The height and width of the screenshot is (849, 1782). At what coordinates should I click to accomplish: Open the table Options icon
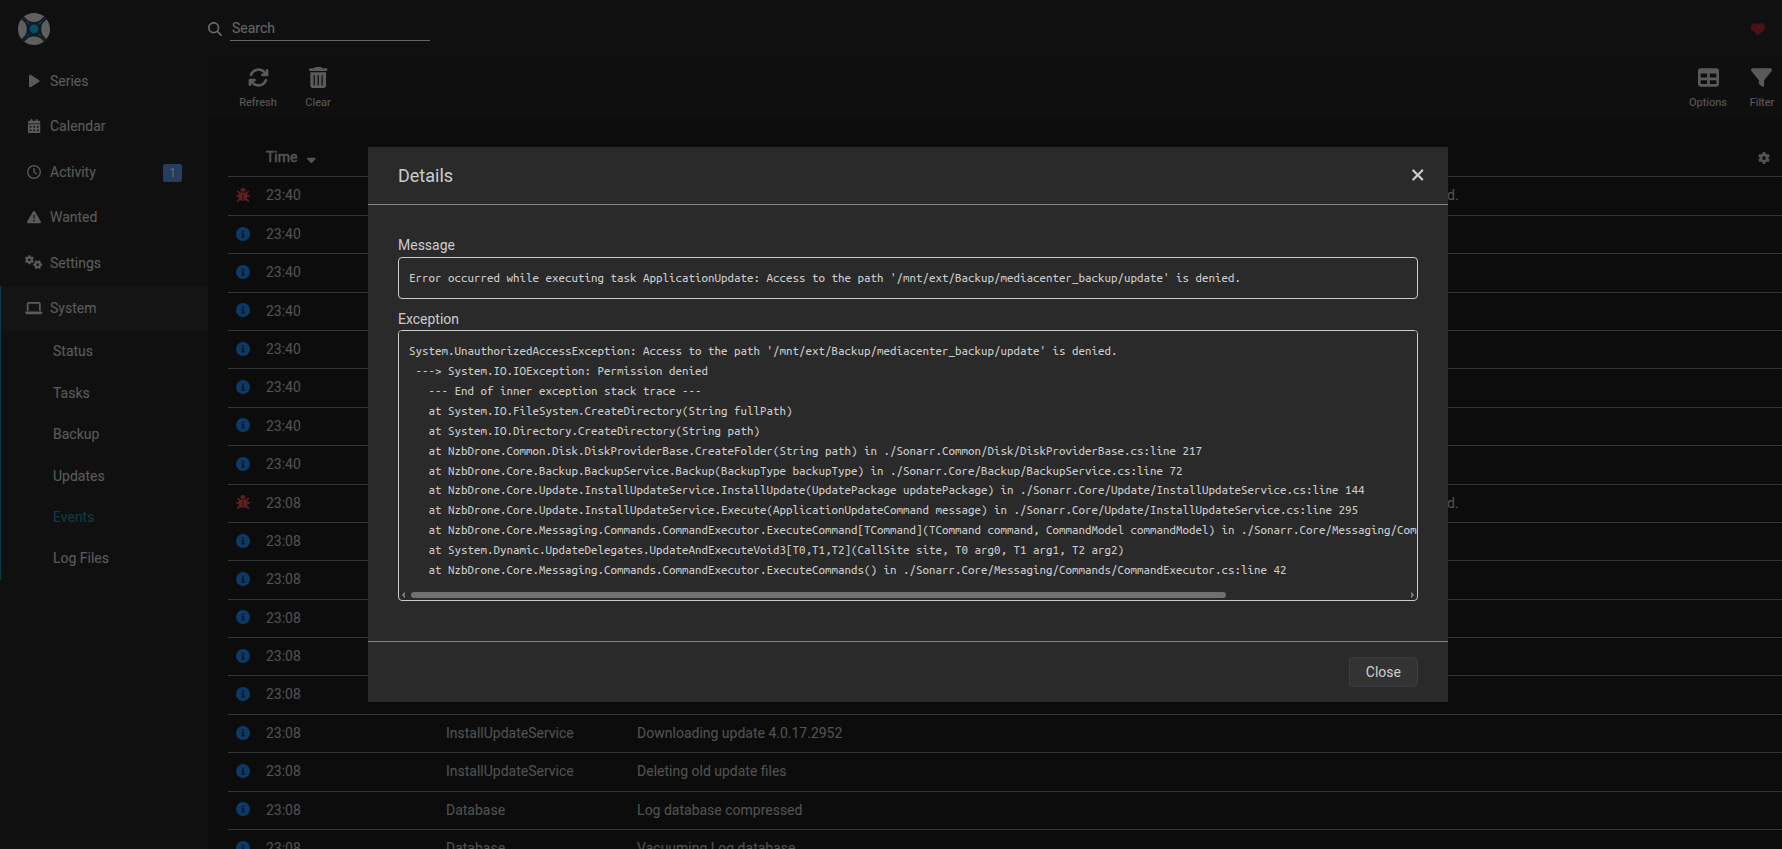(1708, 78)
